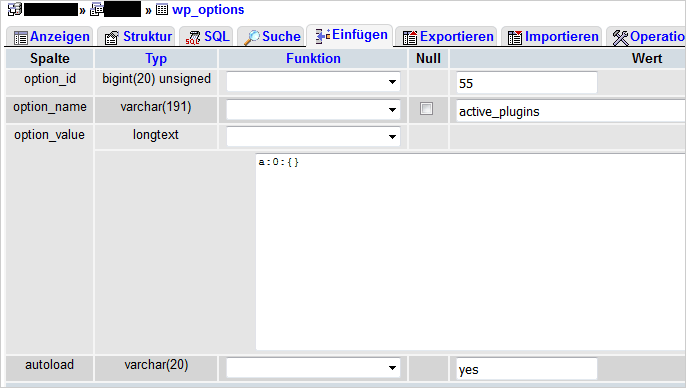Viewport: 686px width, 388px height.
Task: Click the table icon beside wp_options
Action: 162,9
